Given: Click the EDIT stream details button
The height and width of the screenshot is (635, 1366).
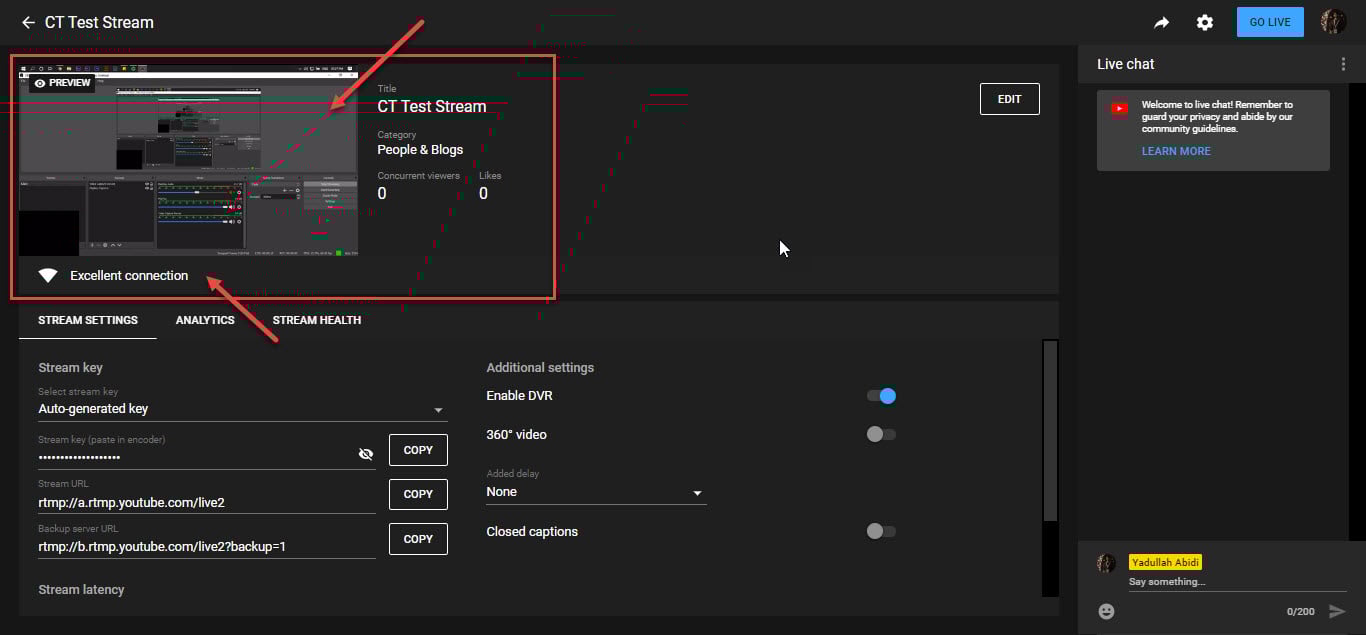Looking at the screenshot, I should (1010, 99).
